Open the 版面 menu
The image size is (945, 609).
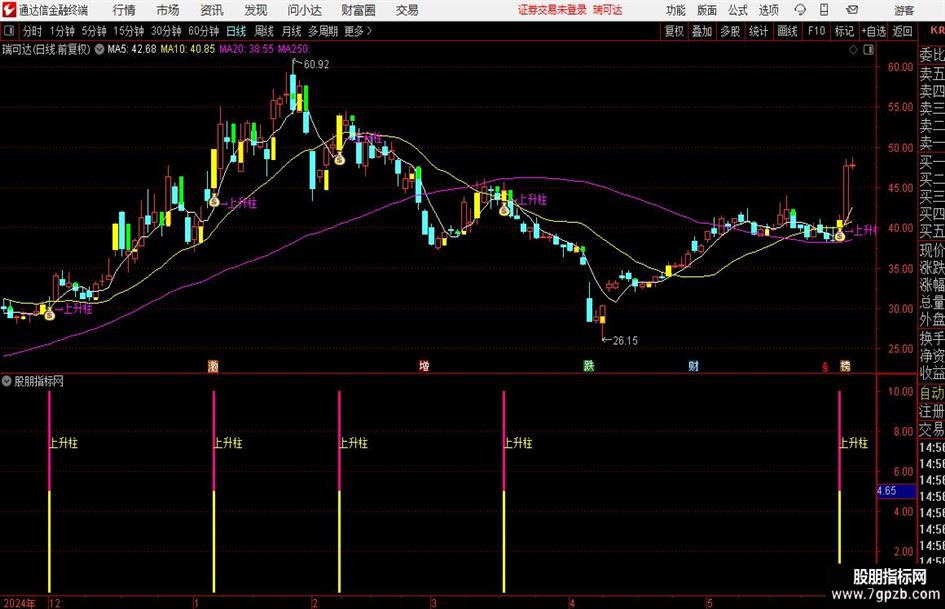(707, 10)
